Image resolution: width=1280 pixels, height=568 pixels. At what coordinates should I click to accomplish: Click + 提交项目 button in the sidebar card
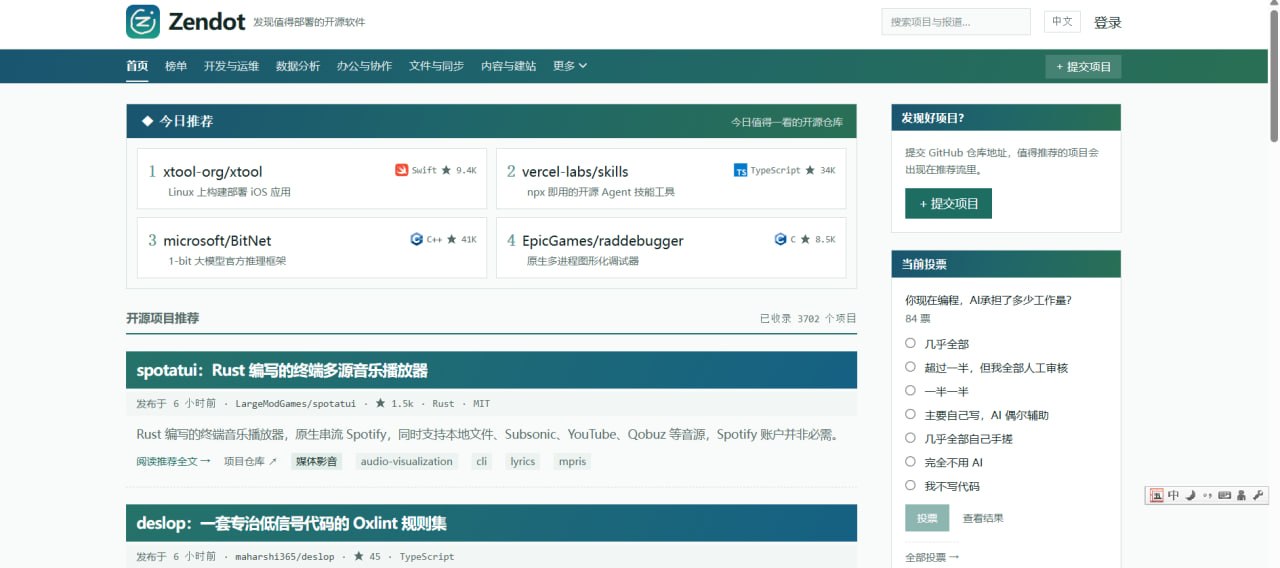coord(948,203)
